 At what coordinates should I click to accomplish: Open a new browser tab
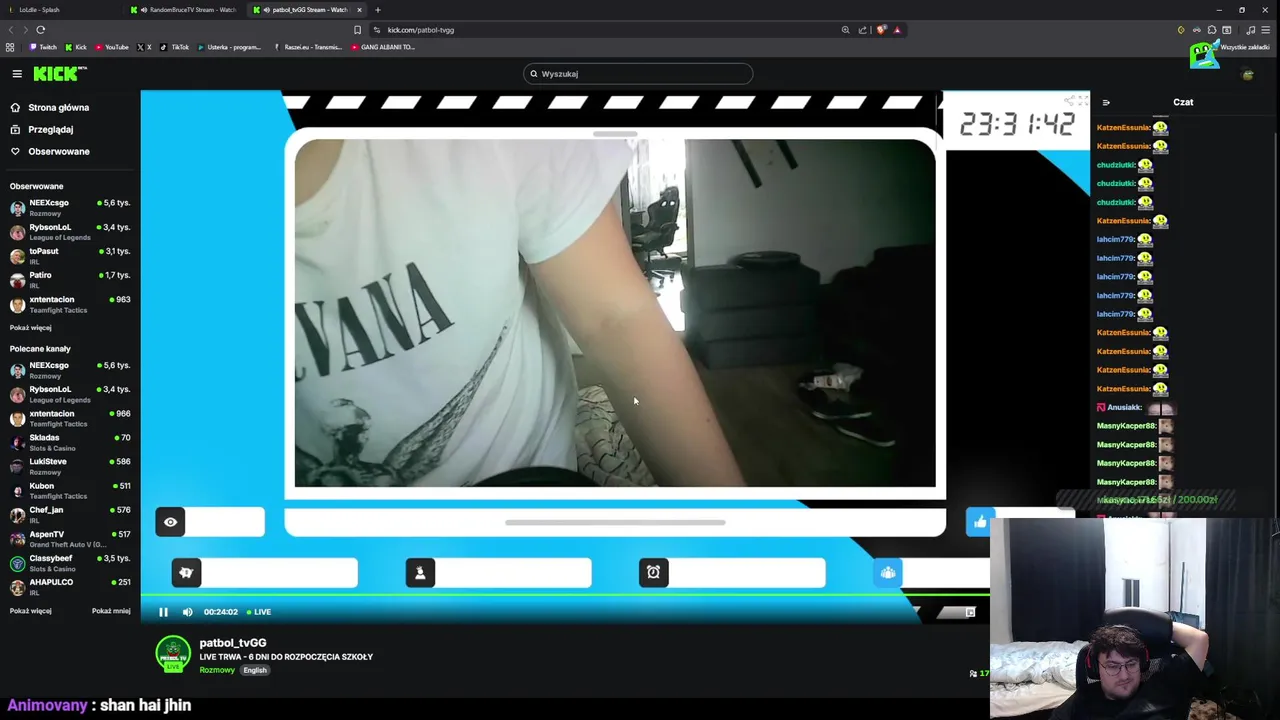[377, 10]
